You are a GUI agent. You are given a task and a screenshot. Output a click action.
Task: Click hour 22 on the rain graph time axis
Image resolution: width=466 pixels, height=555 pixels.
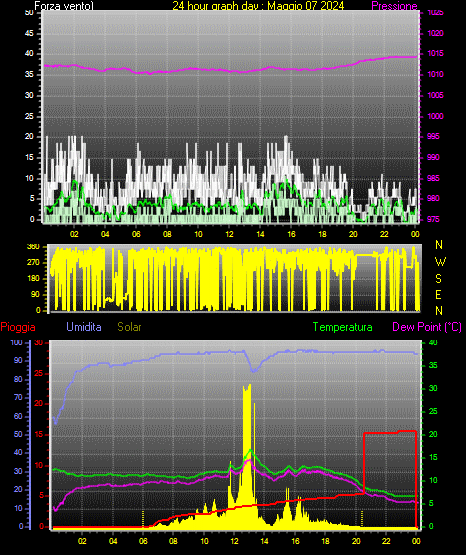click(386, 541)
